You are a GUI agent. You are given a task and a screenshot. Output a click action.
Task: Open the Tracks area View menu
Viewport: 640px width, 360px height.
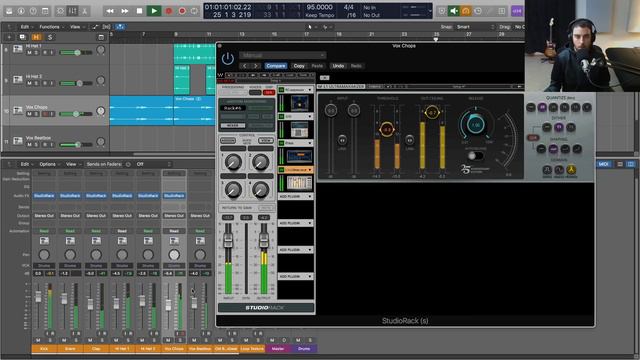coord(77,27)
